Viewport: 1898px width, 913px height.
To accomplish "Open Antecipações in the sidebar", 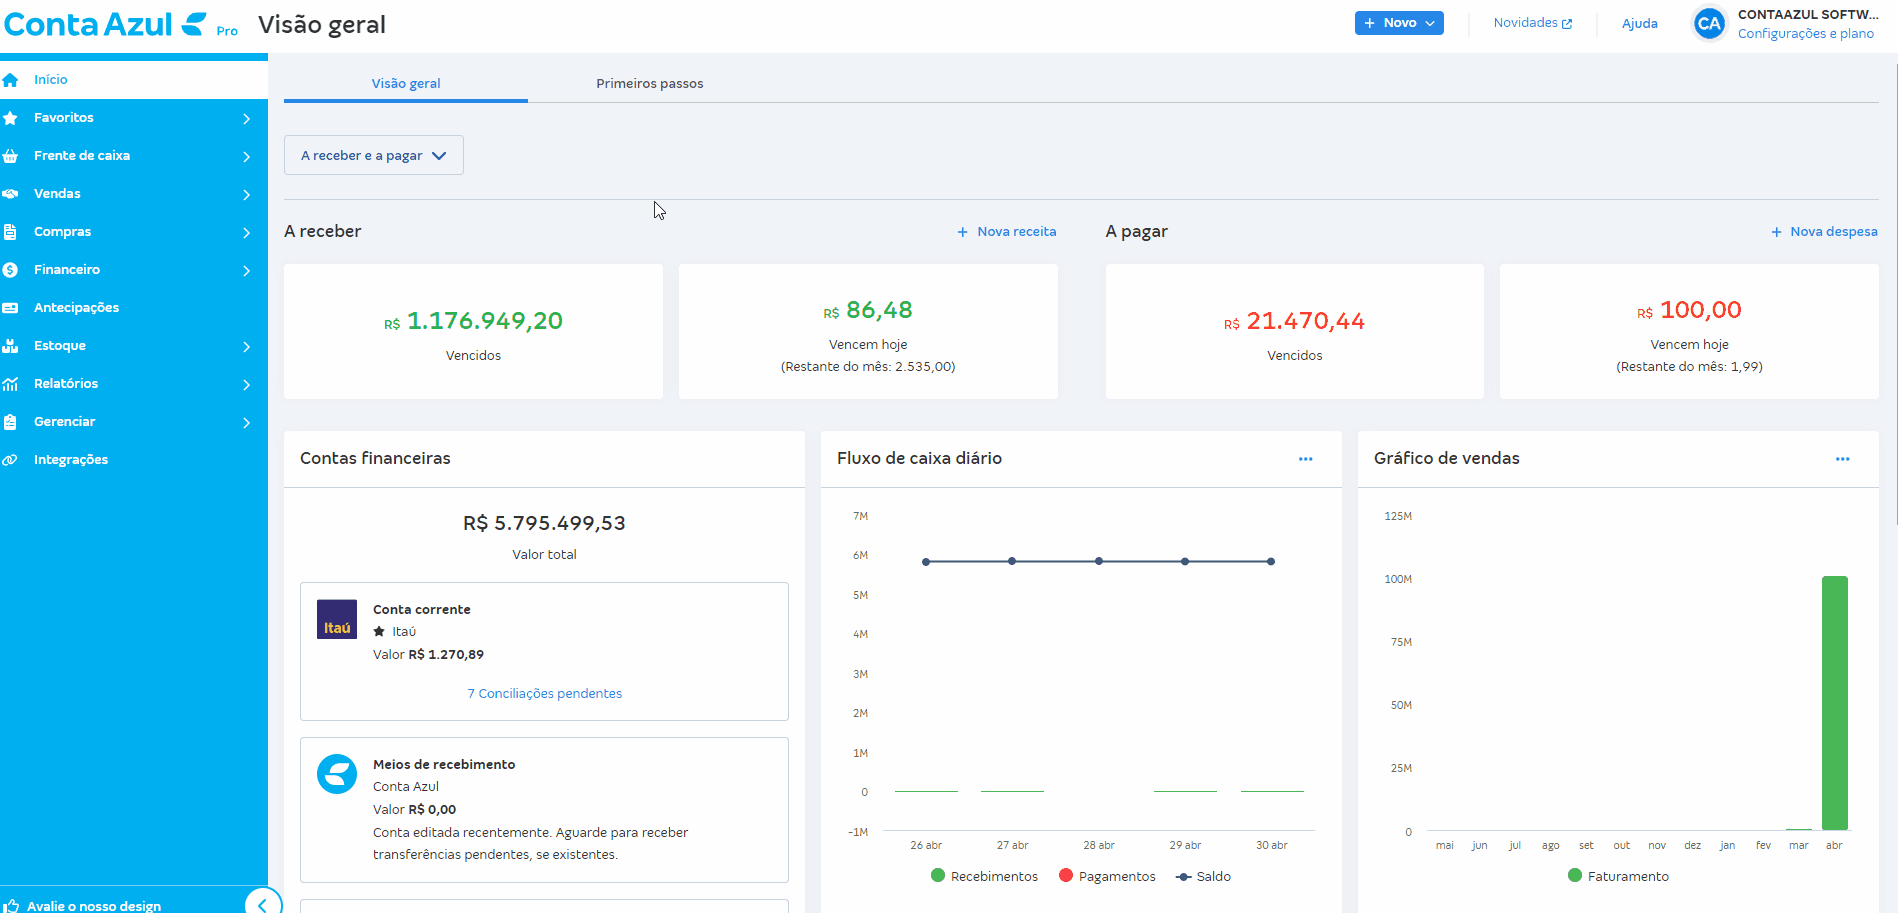I will 134,308.
